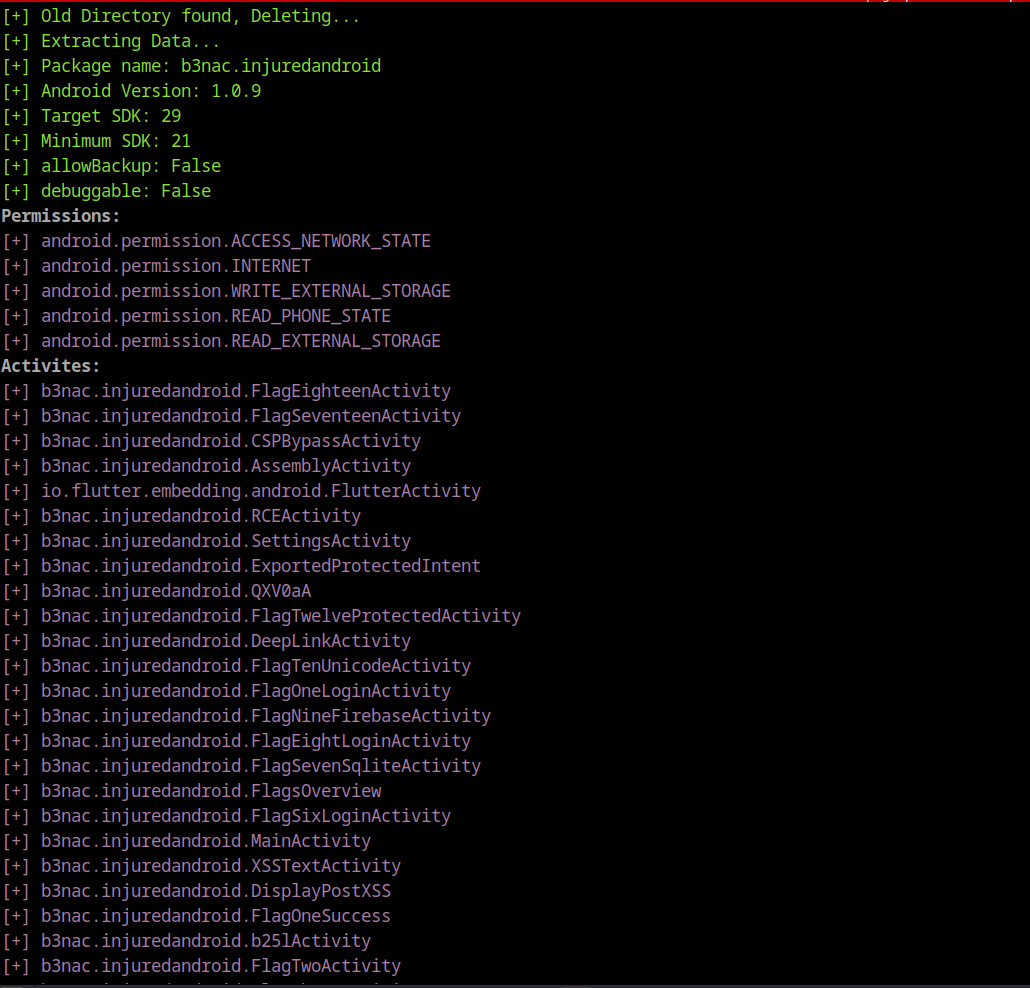This screenshot has width=1030, height=988.
Task: Click the CSPBypassActivity entry
Action: [x=212, y=441]
